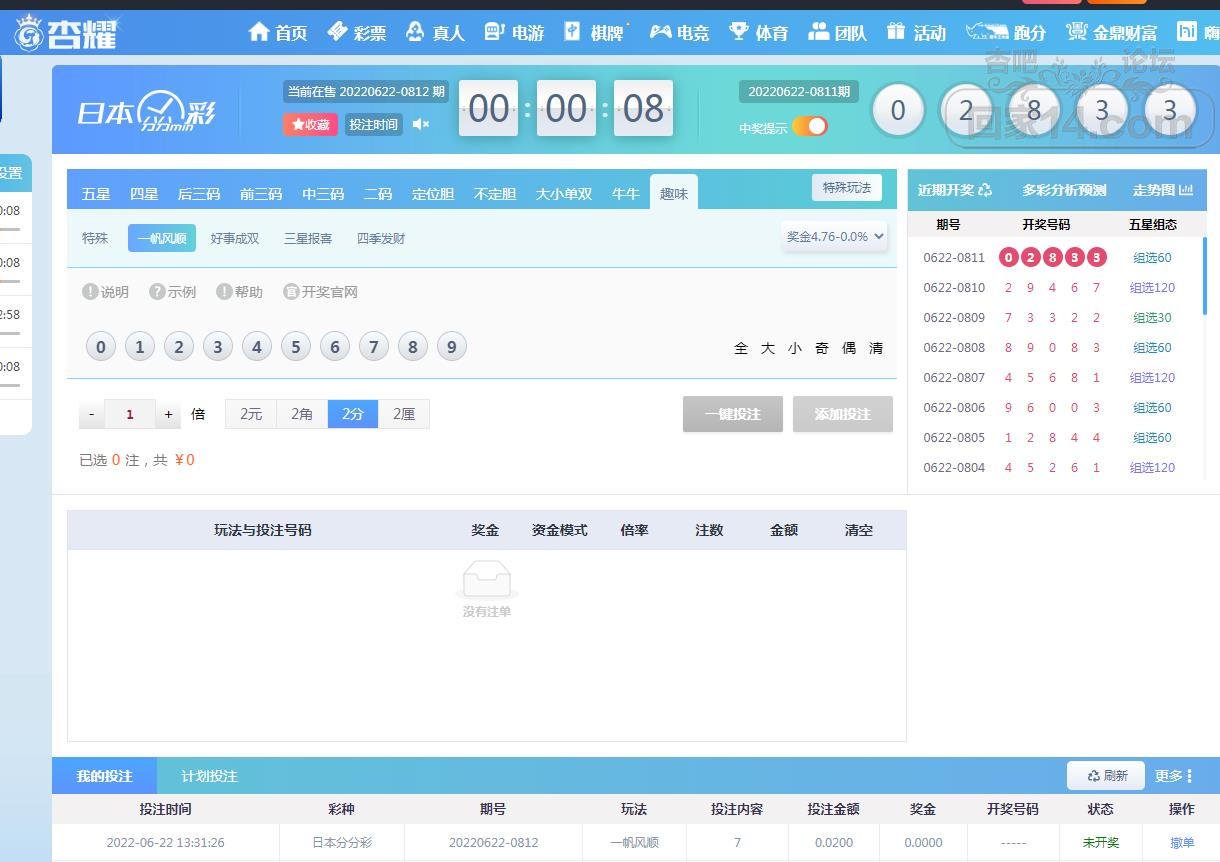The image size is (1220, 862).
Task: Switch to the 五星 play tab
Action: (96, 194)
